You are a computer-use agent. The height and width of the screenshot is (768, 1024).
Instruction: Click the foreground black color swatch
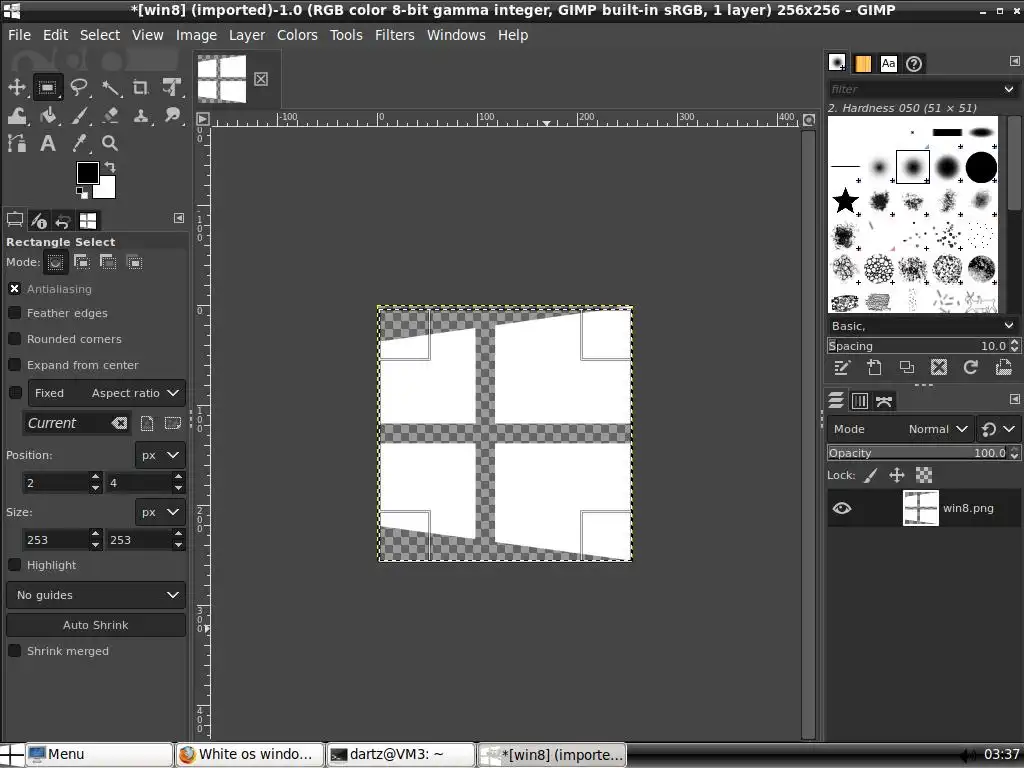[x=88, y=173]
